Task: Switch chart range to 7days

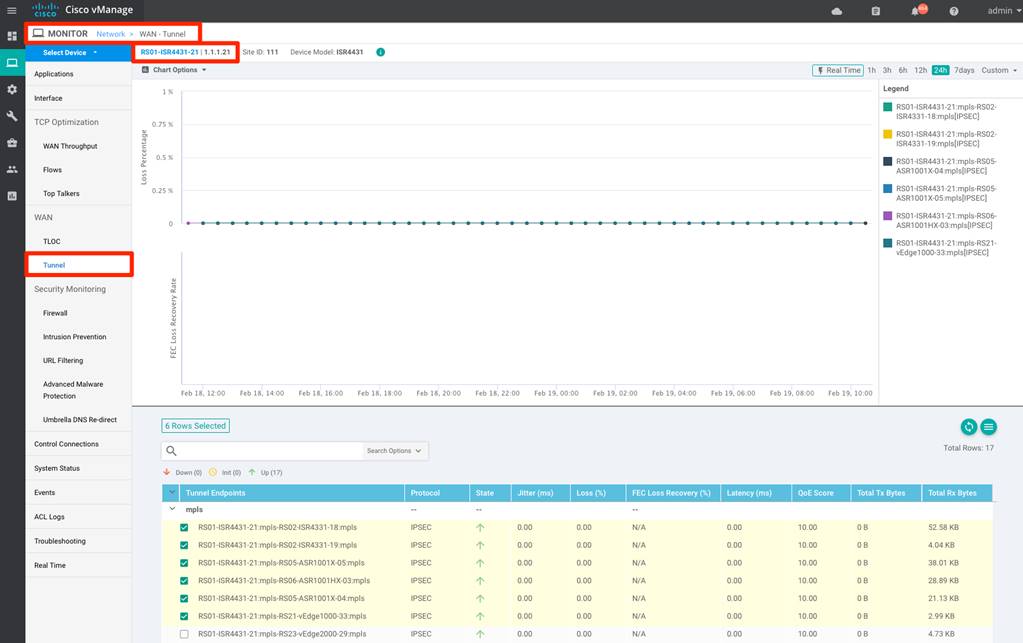Action: (x=964, y=70)
